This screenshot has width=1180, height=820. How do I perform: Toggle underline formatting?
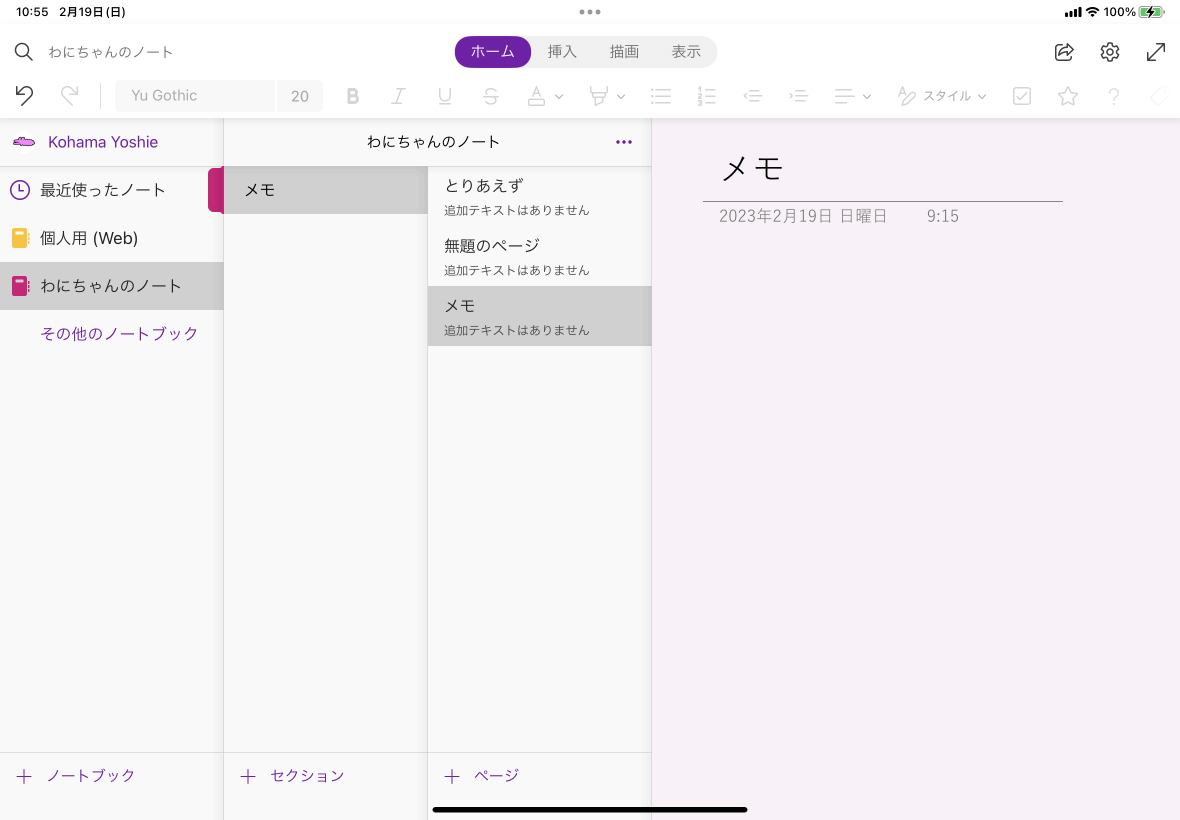tap(445, 96)
